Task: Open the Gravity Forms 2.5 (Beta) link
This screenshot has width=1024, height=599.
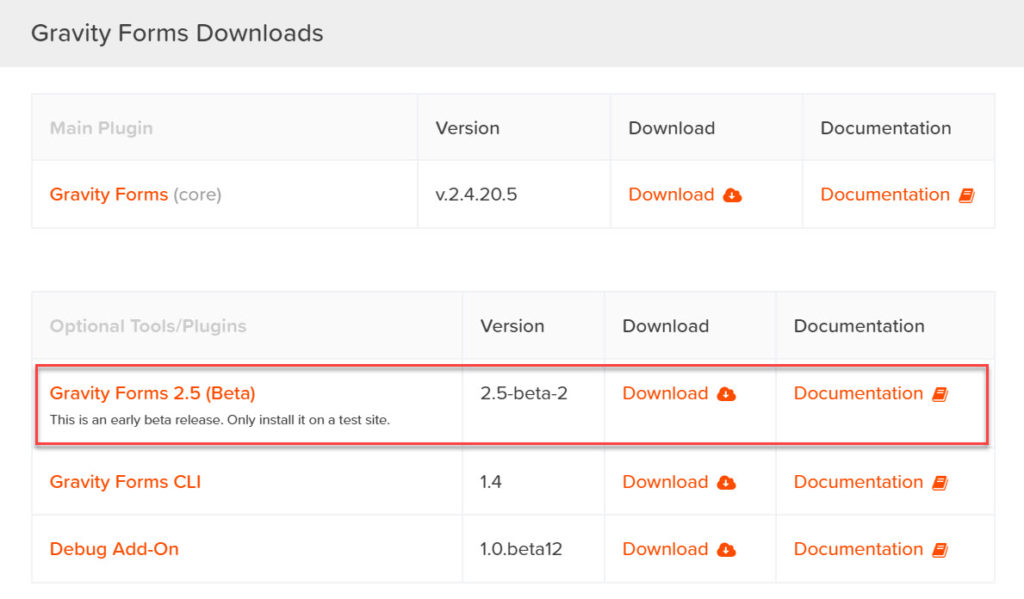Action: pos(152,393)
